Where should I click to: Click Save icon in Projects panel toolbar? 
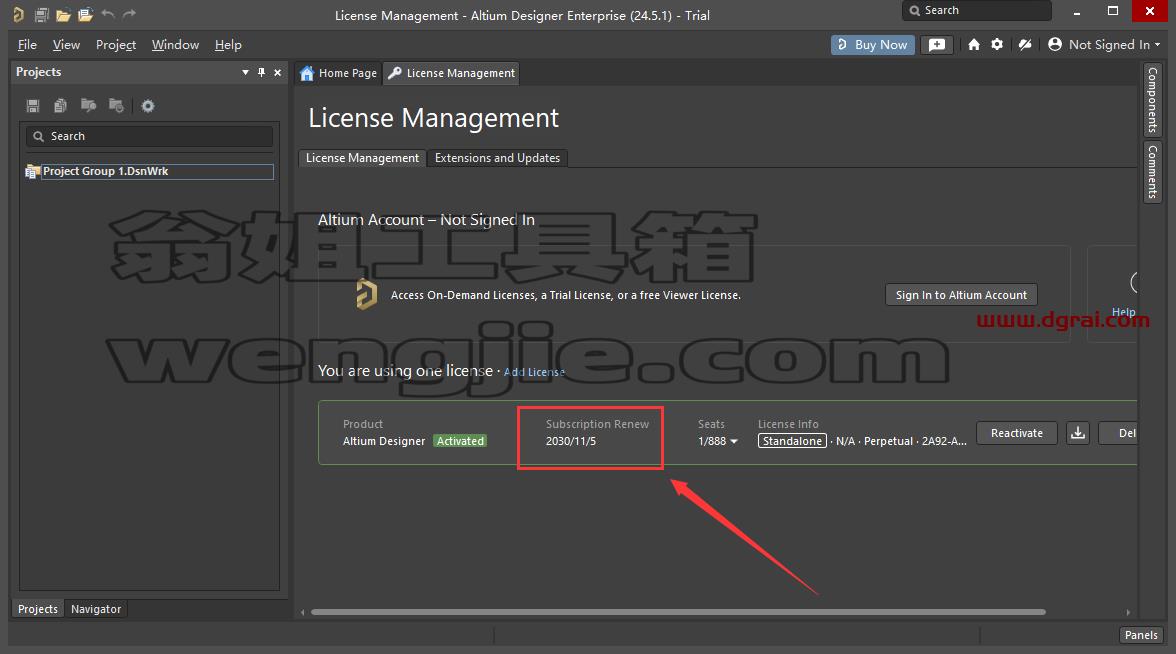click(x=33, y=106)
